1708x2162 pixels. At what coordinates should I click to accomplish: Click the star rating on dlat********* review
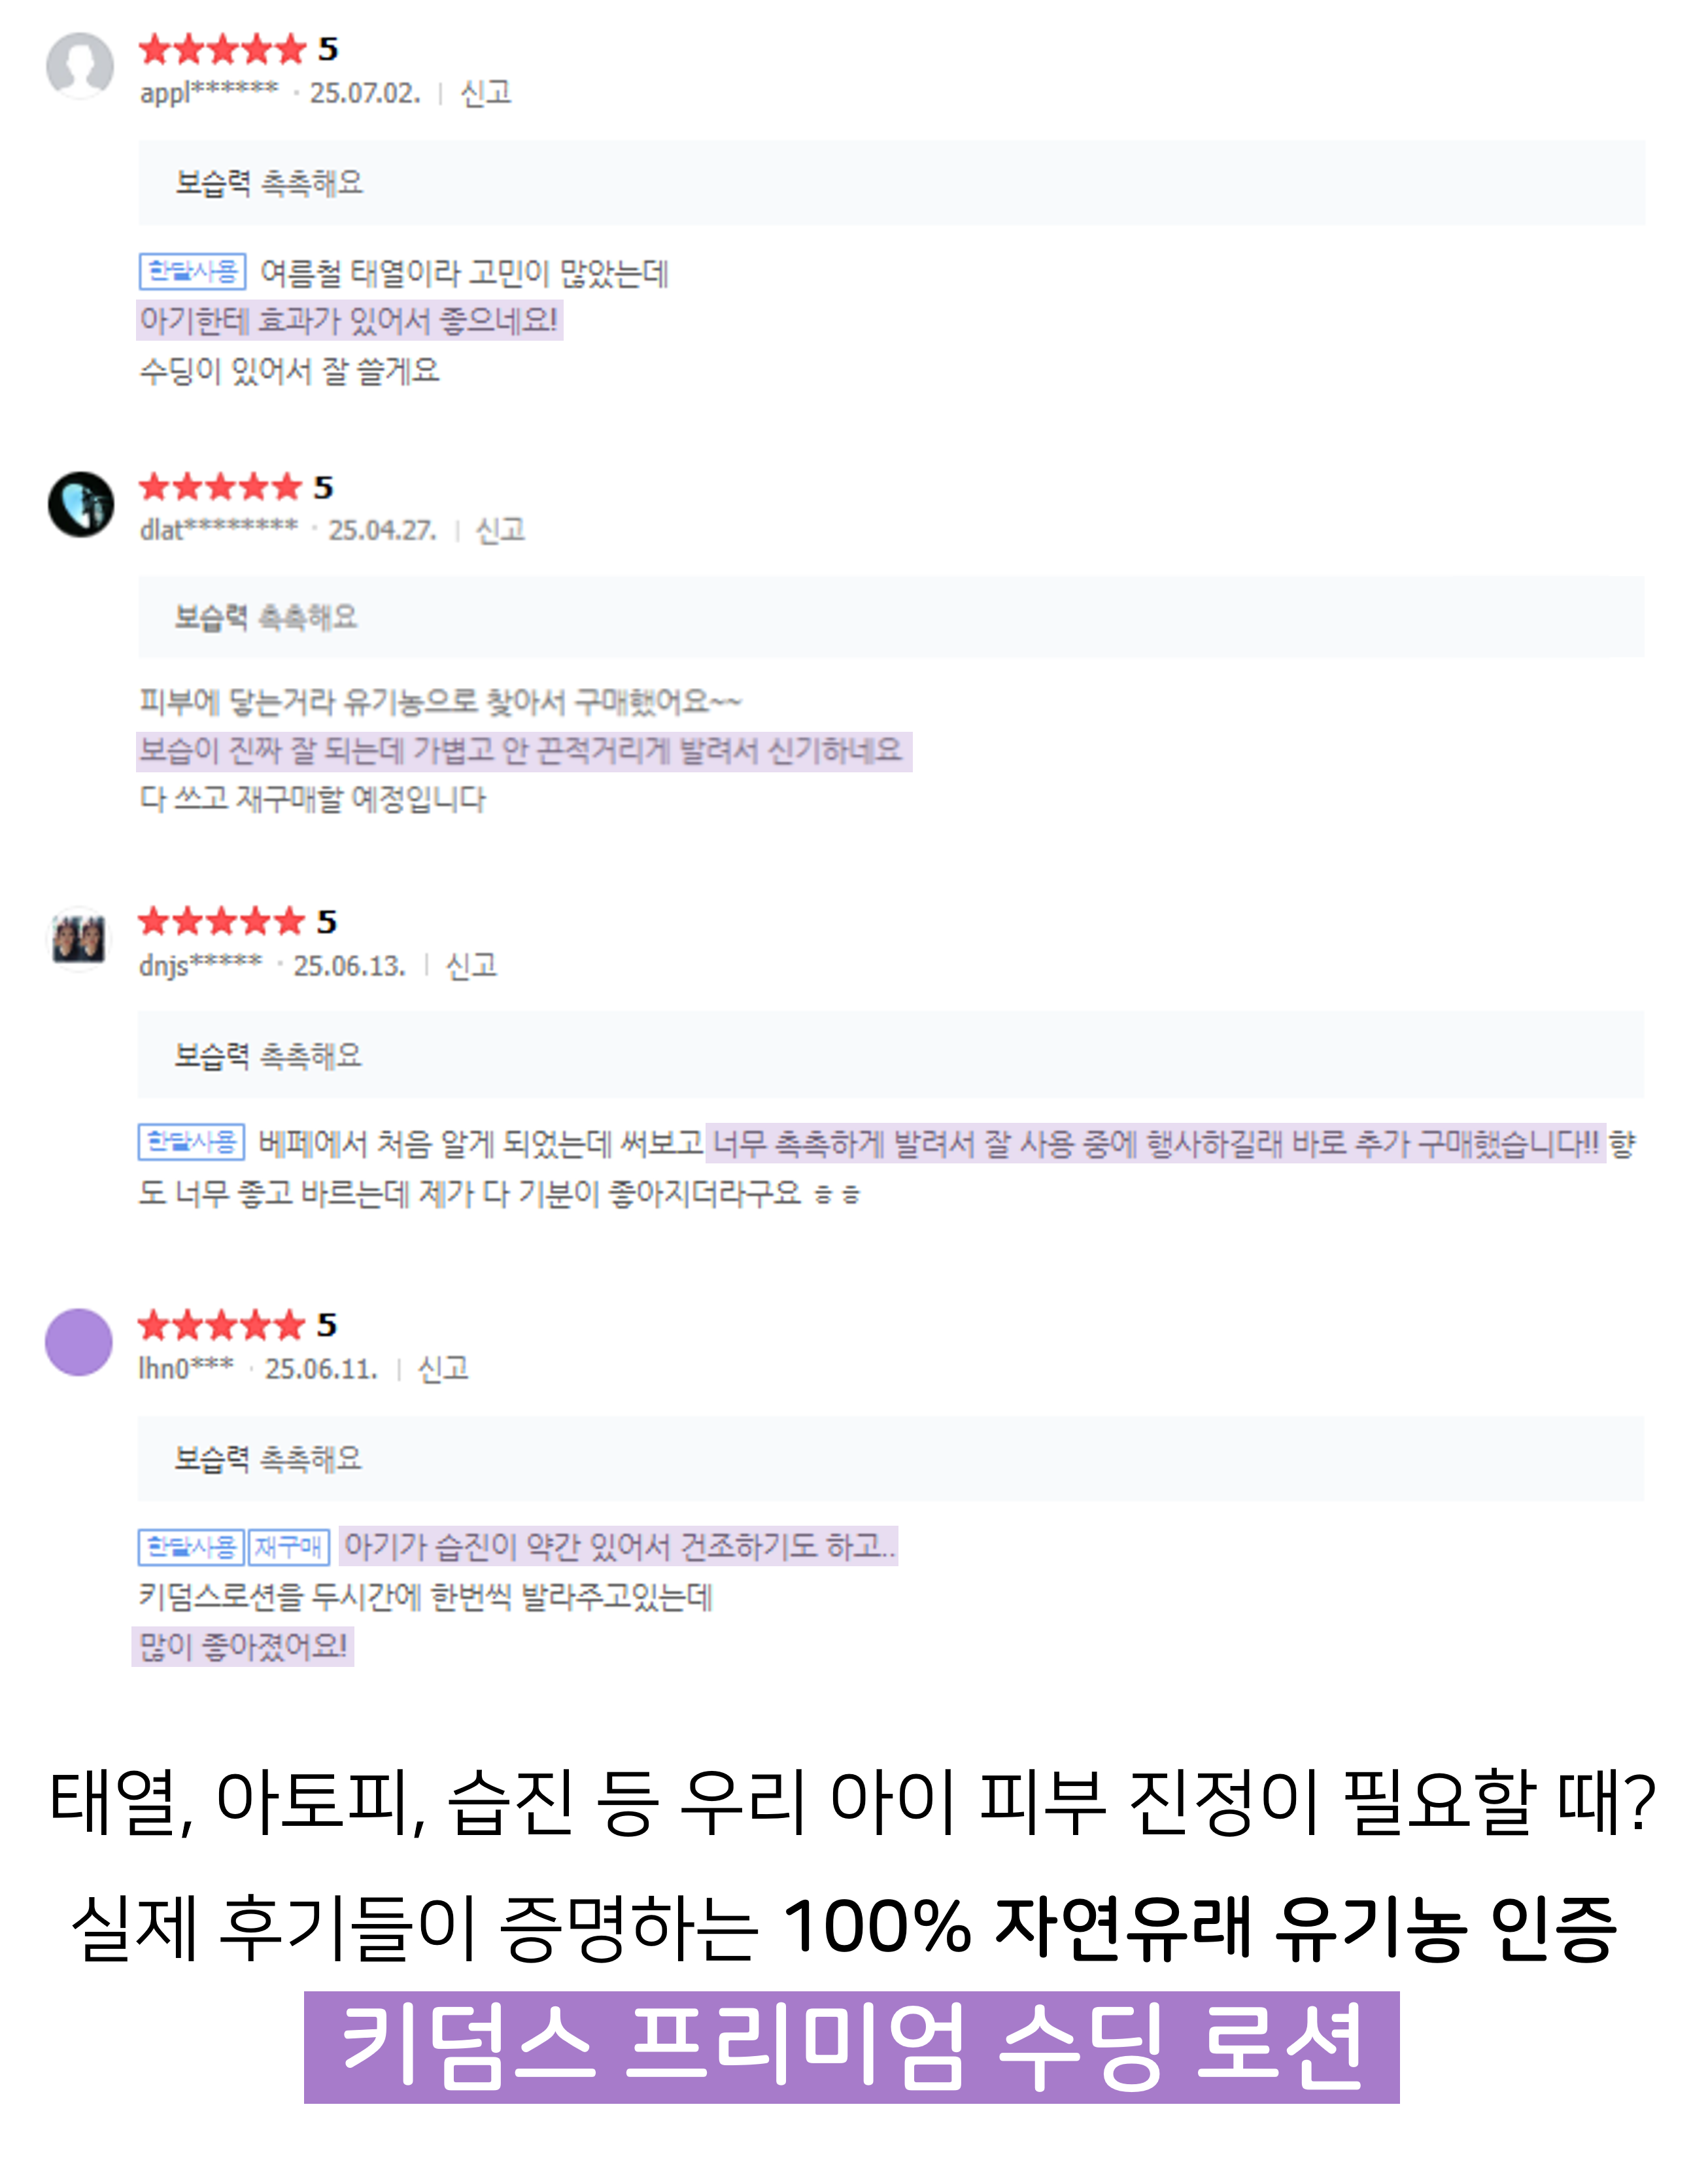[220, 487]
